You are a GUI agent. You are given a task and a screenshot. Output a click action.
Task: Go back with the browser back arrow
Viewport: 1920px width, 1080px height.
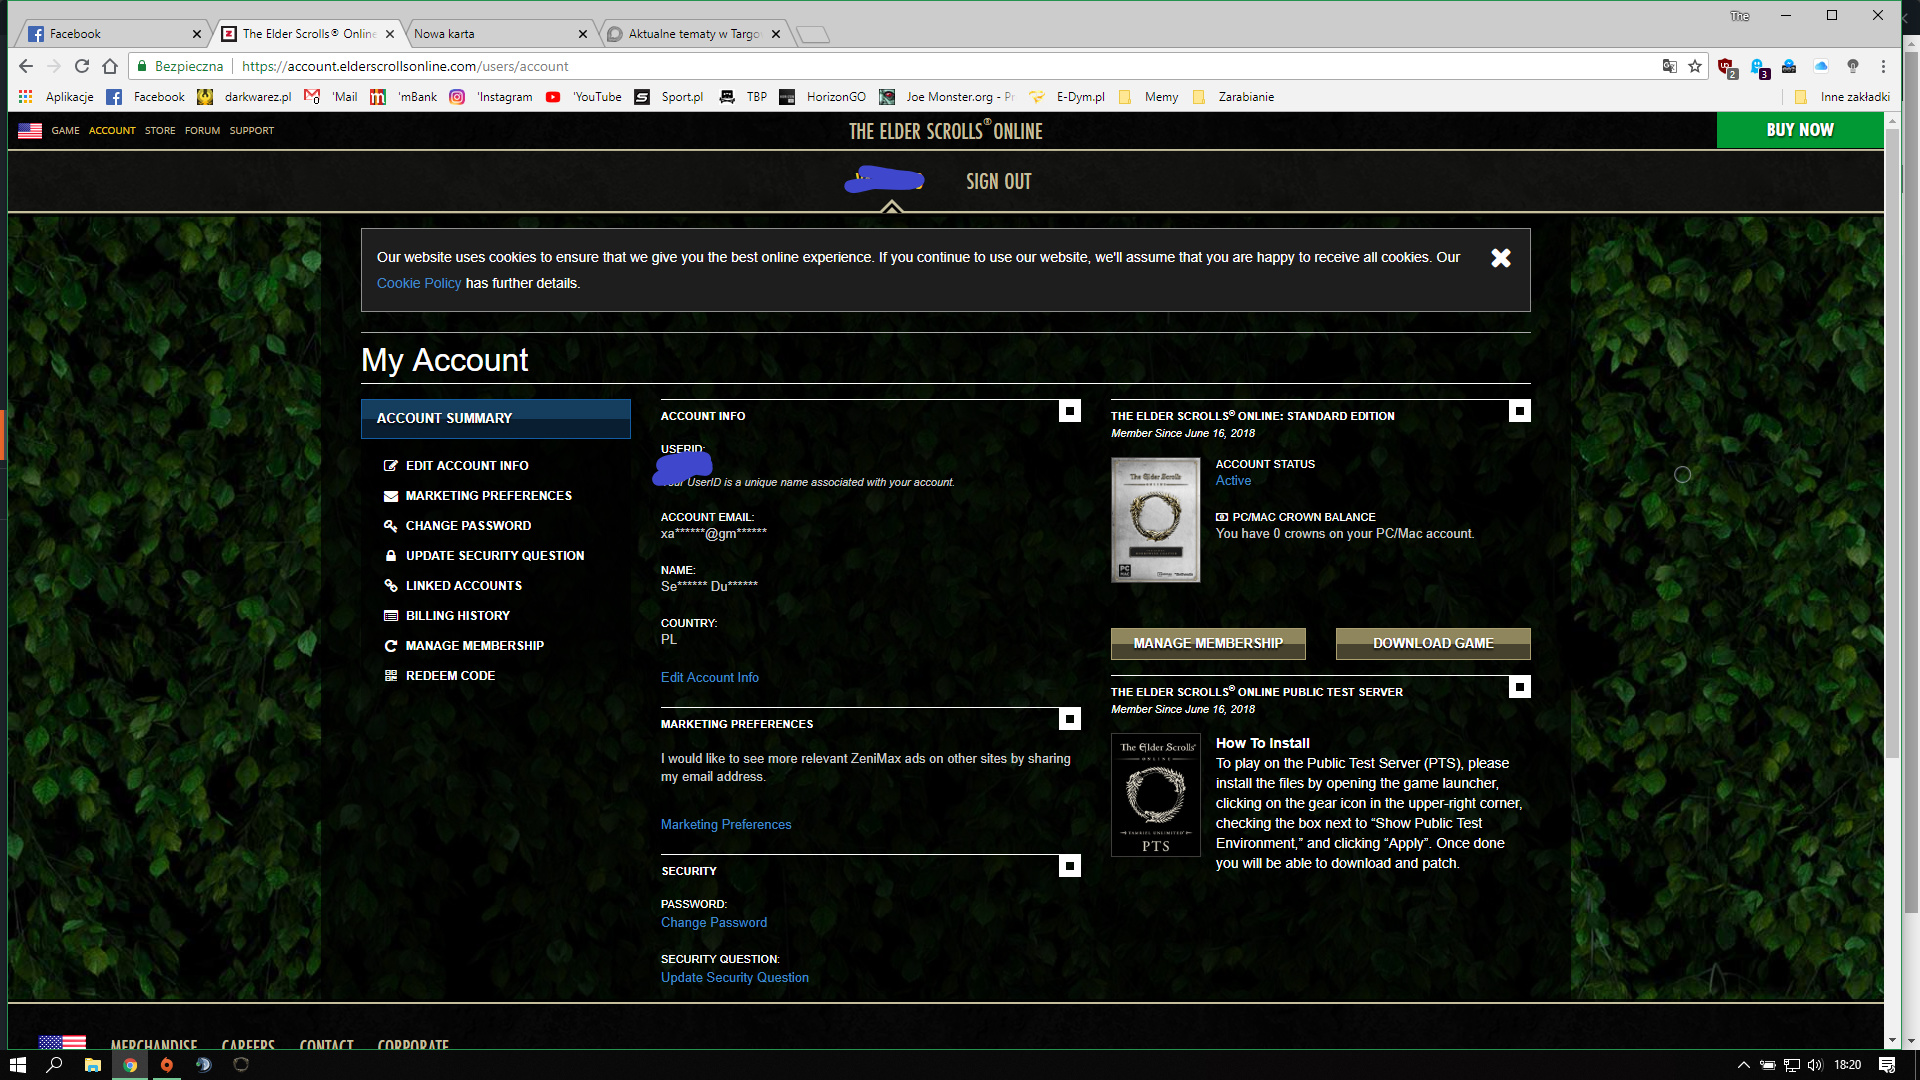pos(26,66)
